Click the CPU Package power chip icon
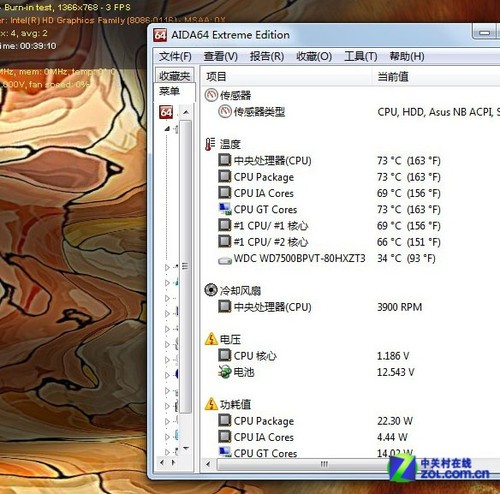 coord(224,420)
